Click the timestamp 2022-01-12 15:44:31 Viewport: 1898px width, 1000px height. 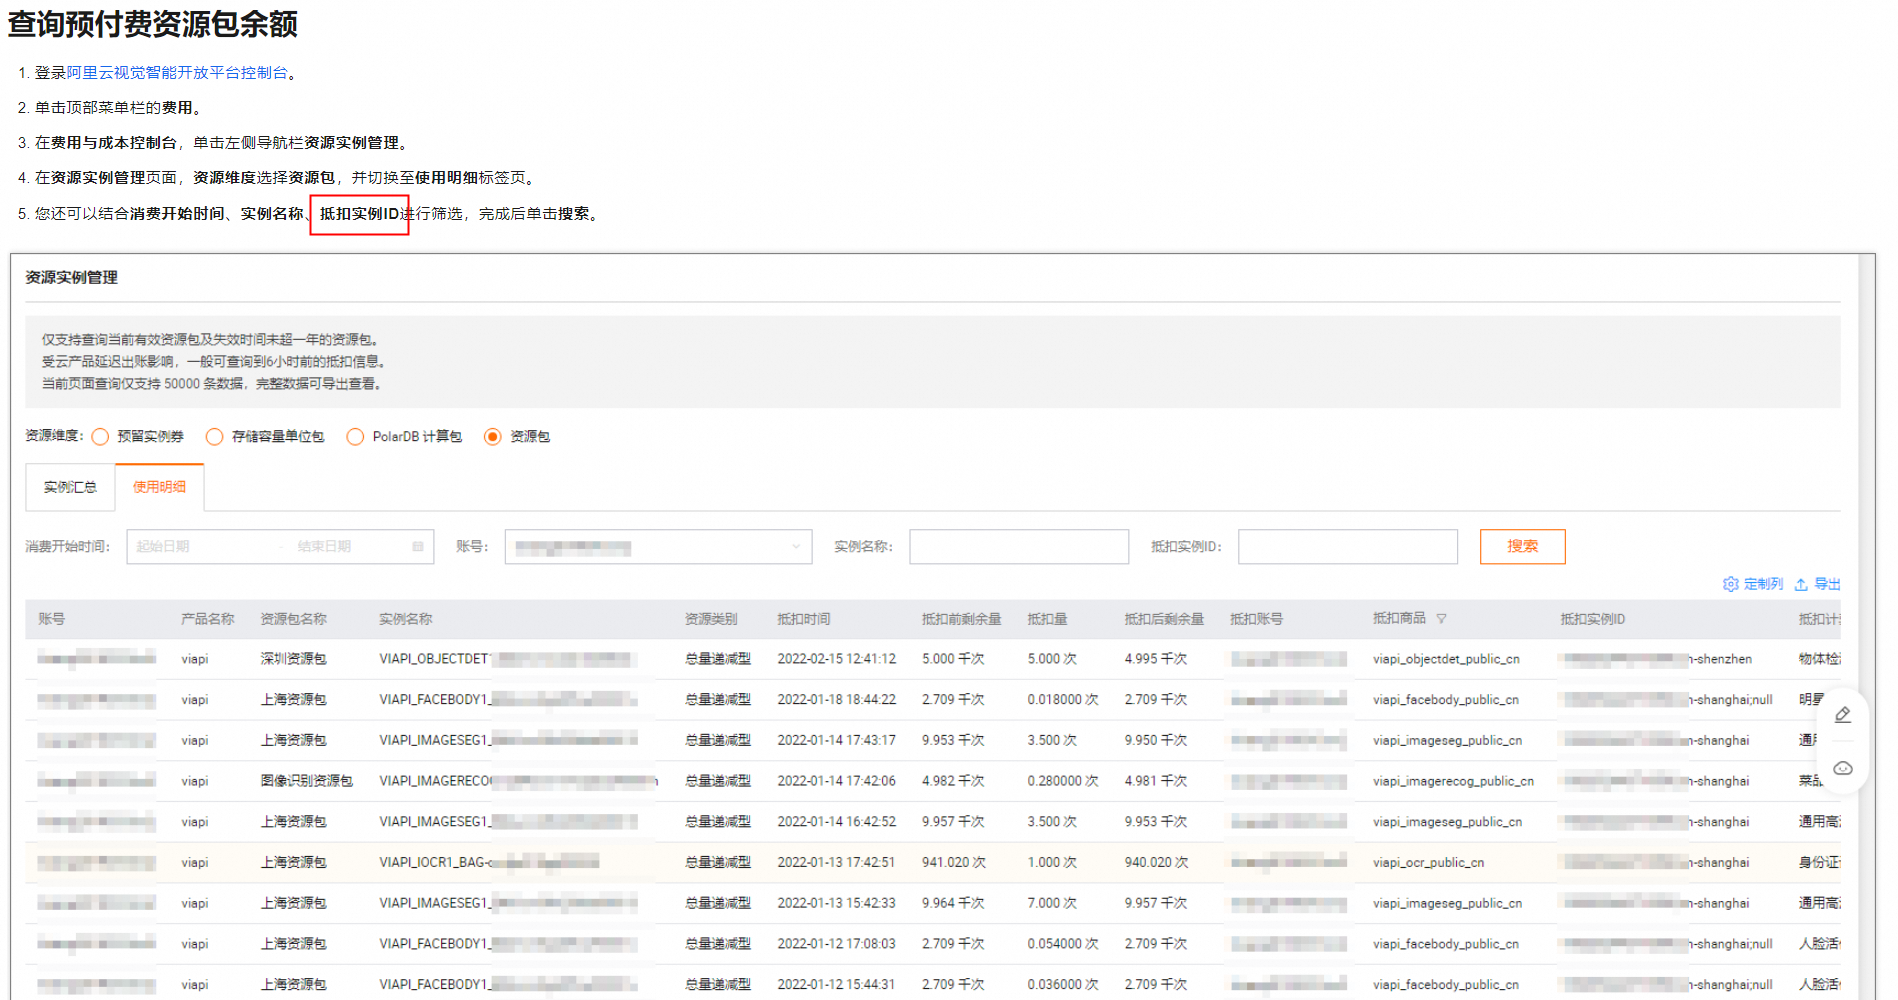click(837, 985)
